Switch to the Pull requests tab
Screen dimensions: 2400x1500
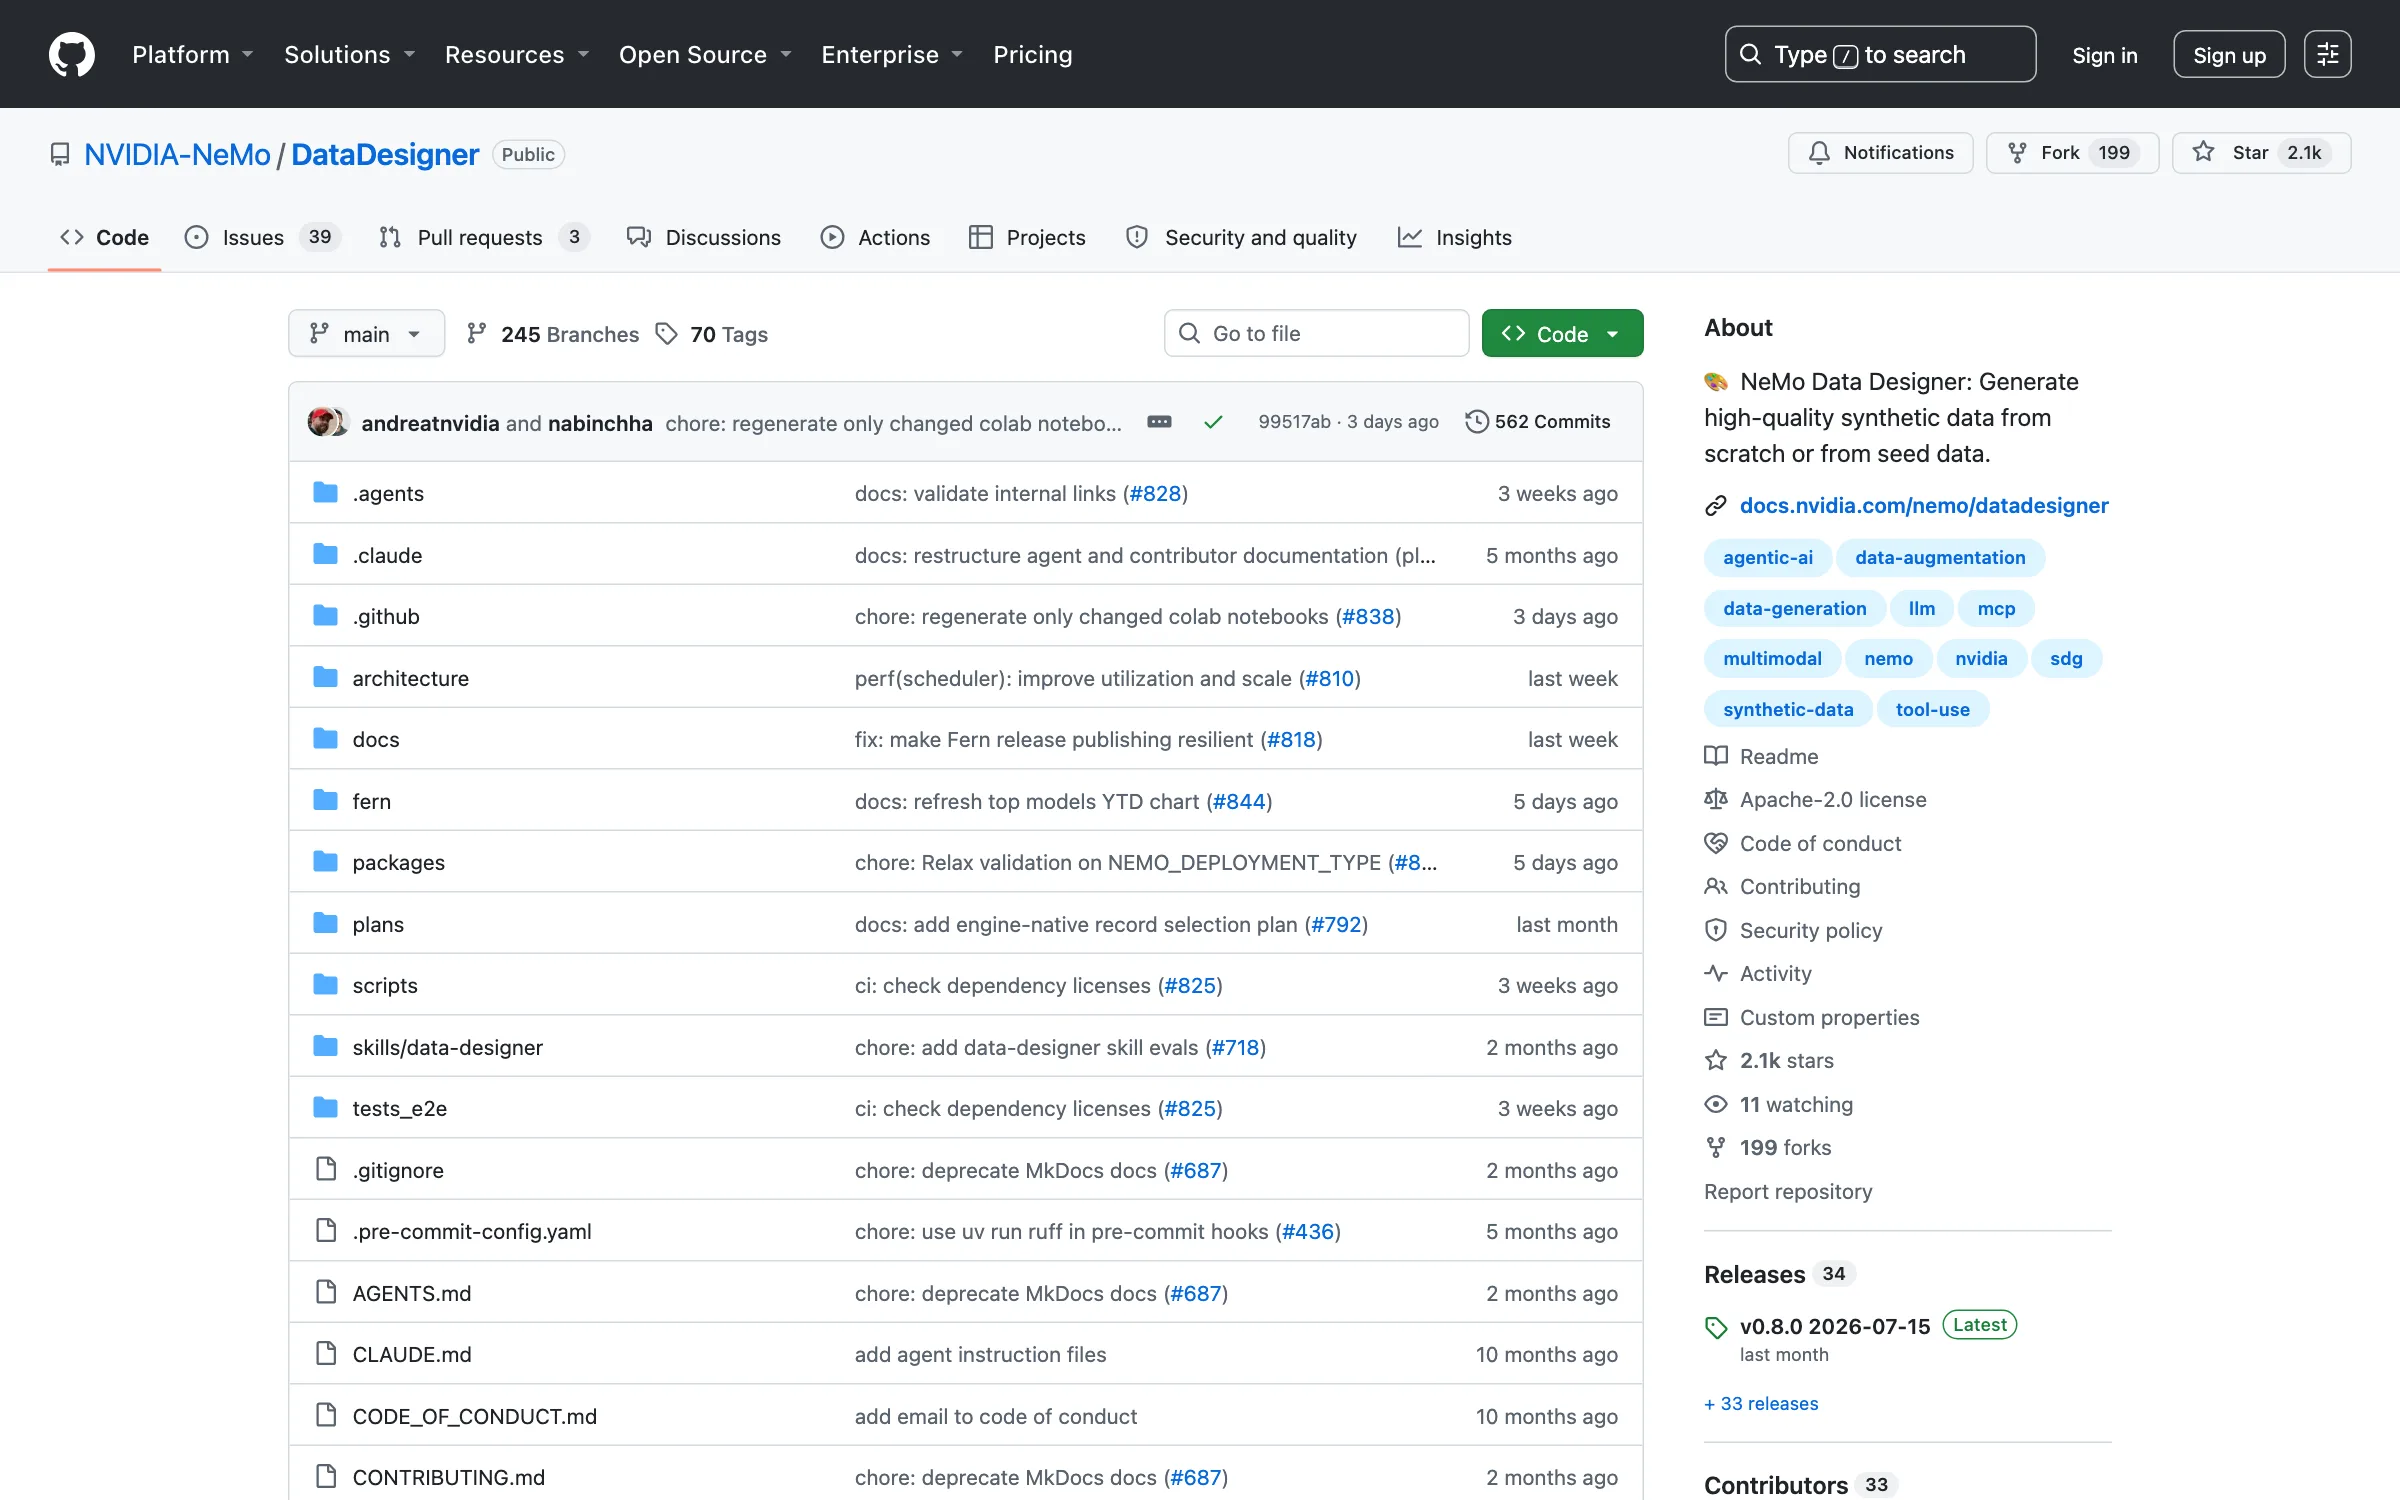[484, 237]
